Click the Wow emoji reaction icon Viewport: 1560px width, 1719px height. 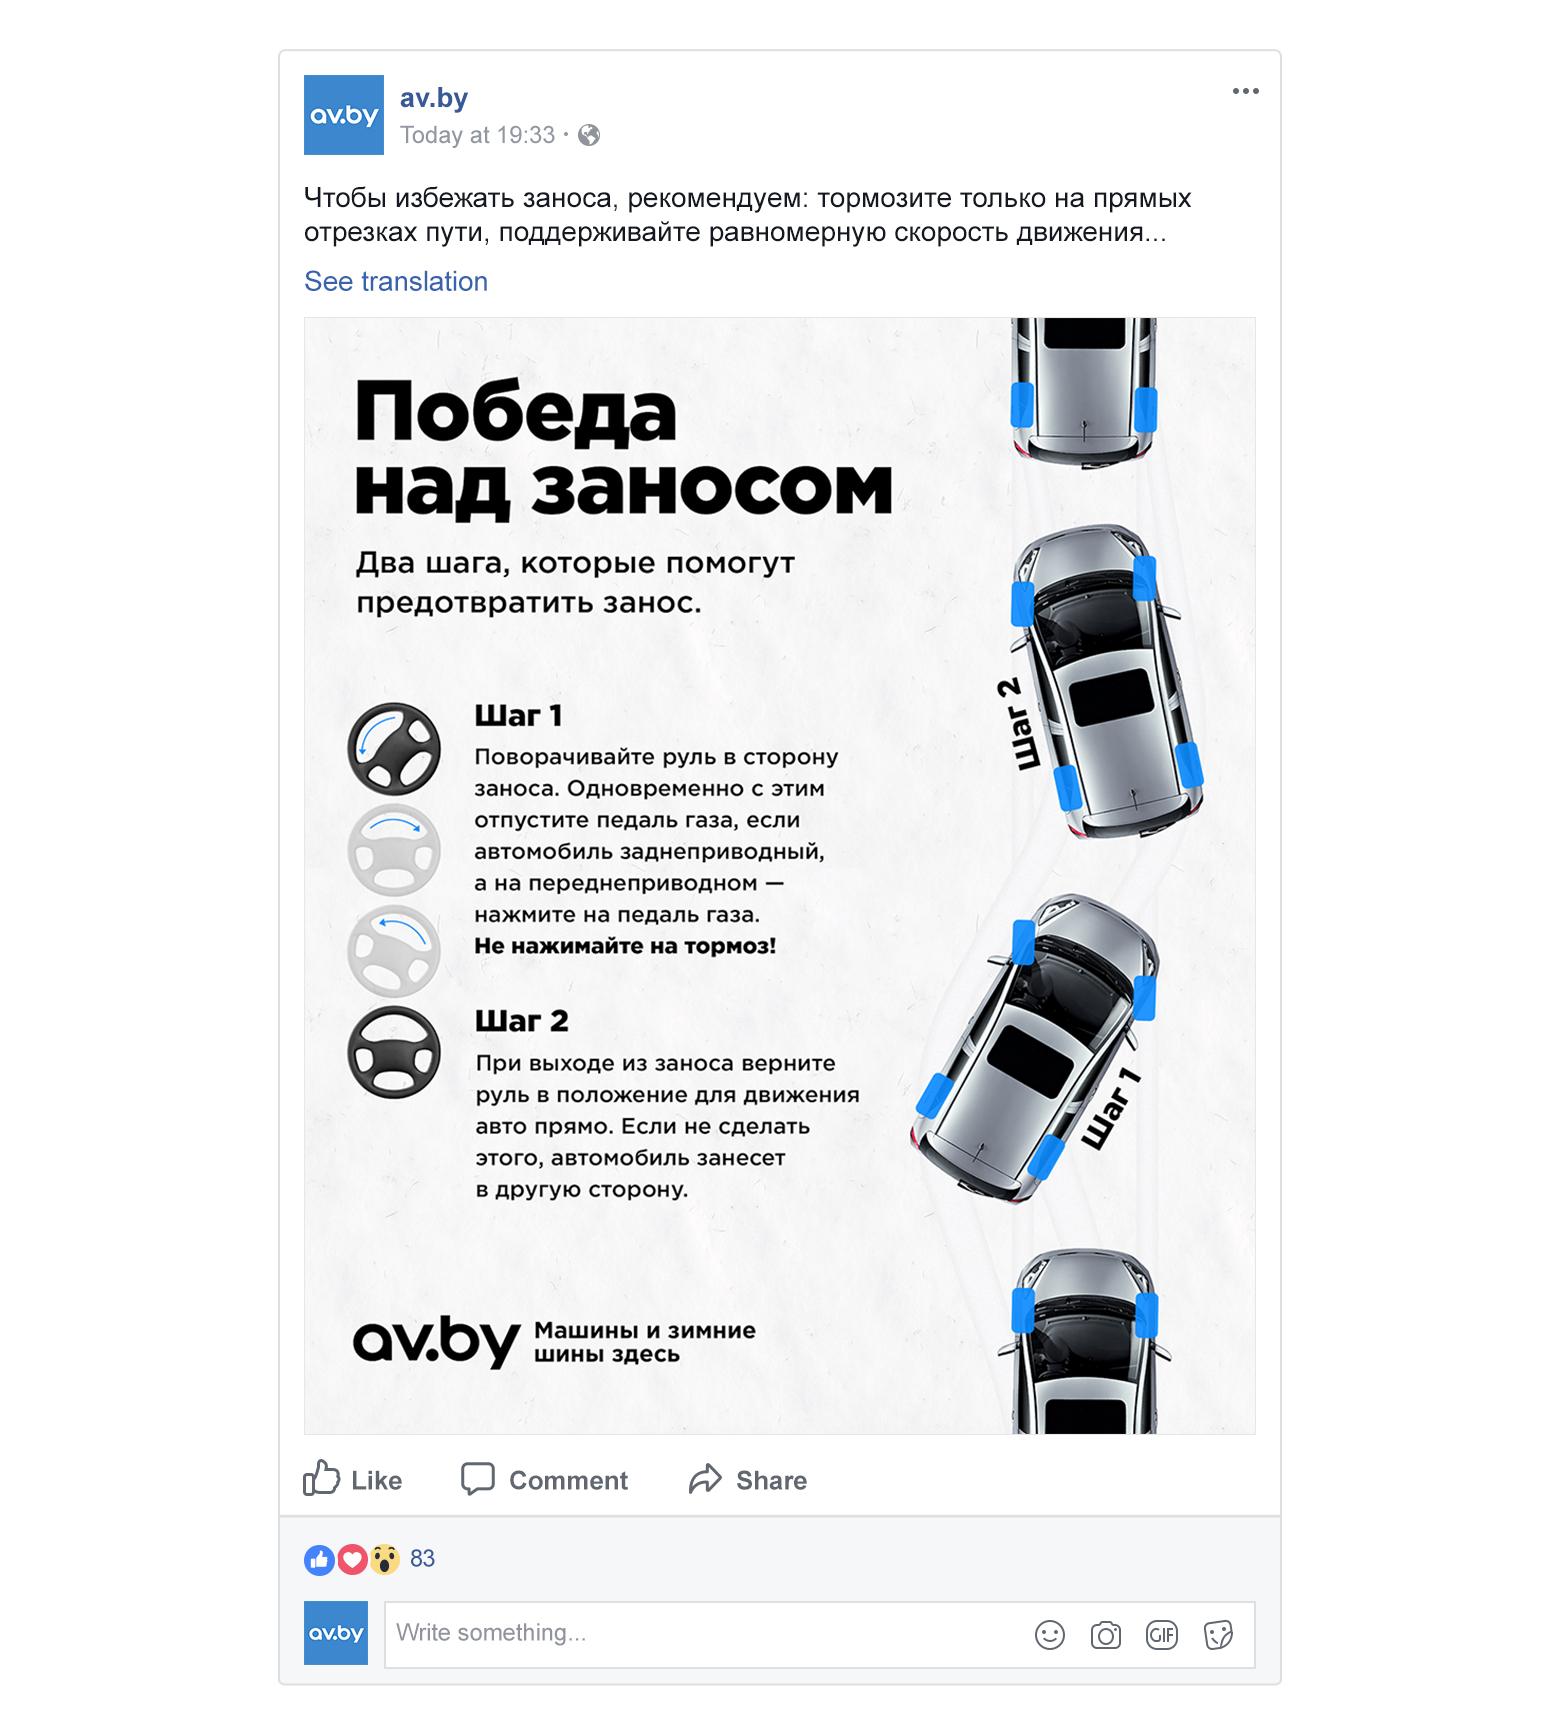384,1559
